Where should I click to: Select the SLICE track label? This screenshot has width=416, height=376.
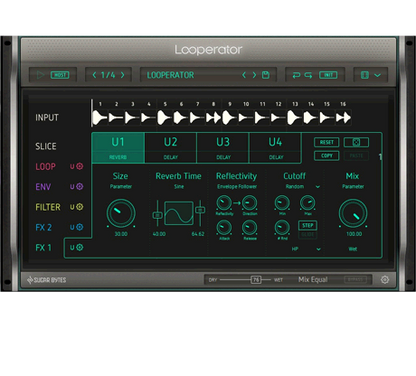pyautogui.click(x=46, y=146)
